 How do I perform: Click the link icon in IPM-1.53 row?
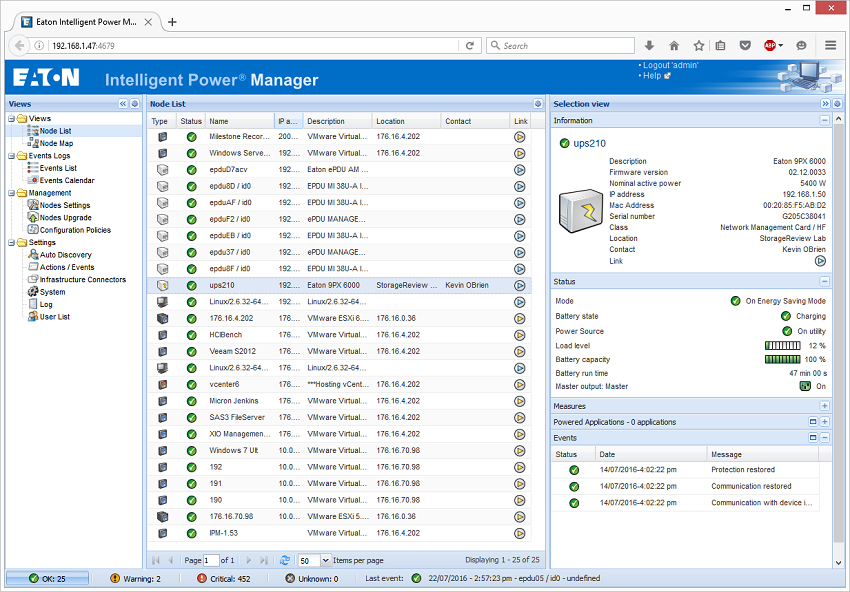coord(519,533)
